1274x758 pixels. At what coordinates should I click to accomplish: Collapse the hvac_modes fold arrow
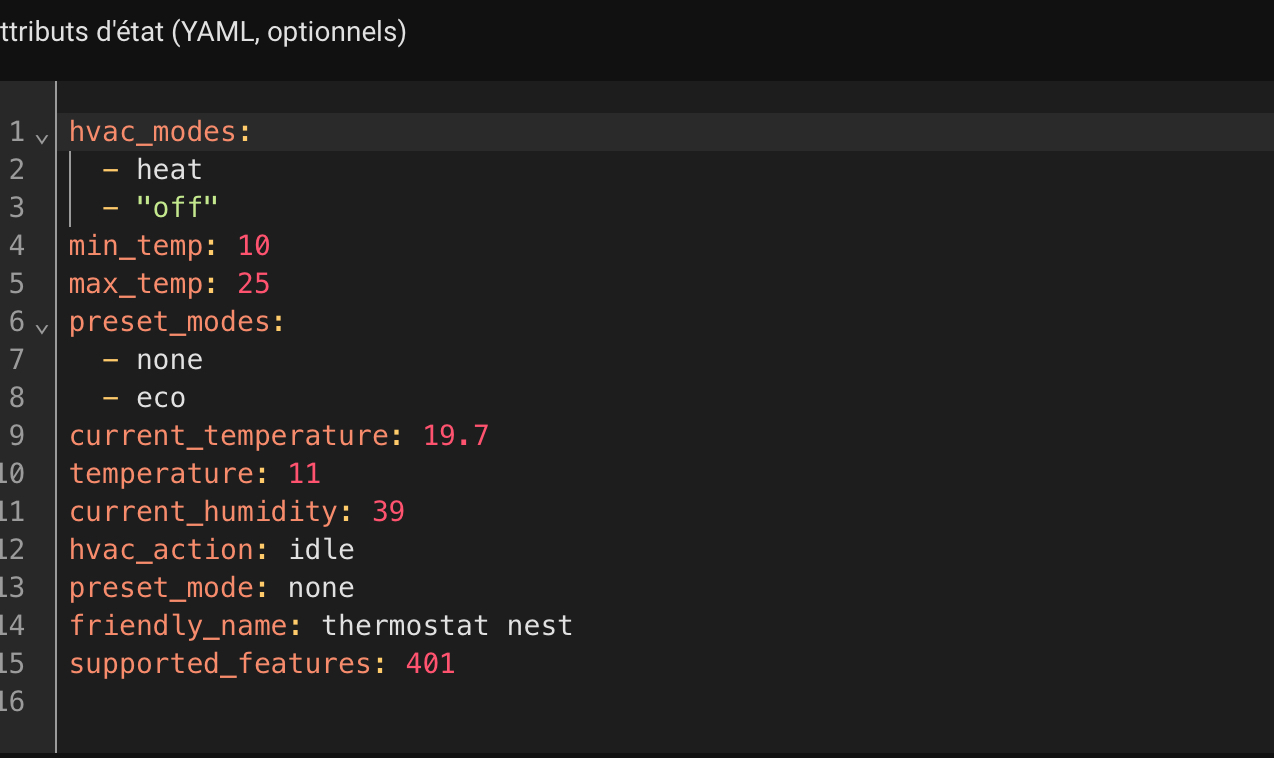(41, 135)
